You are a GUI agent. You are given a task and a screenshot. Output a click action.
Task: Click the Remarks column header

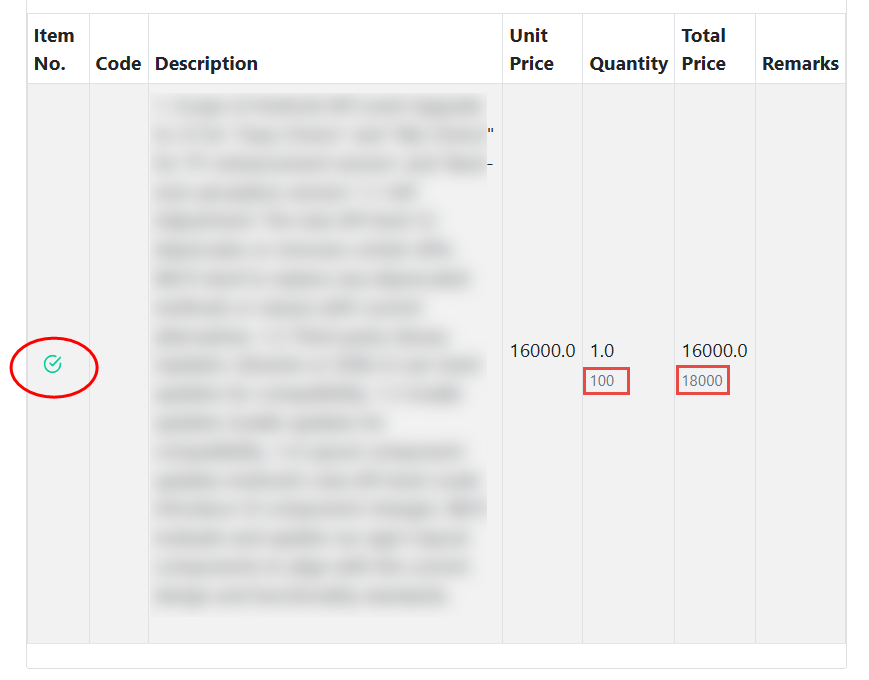click(x=800, y=63)
